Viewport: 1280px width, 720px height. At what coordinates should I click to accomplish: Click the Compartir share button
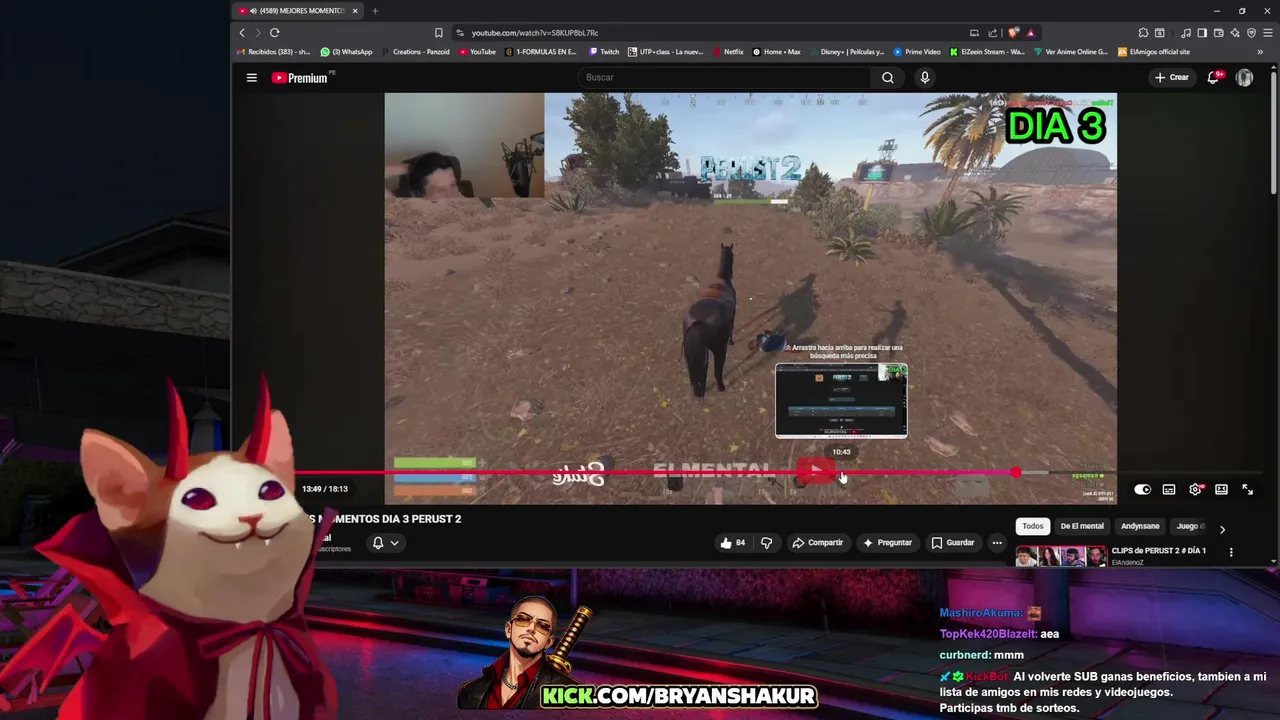(x=817, y=543)
